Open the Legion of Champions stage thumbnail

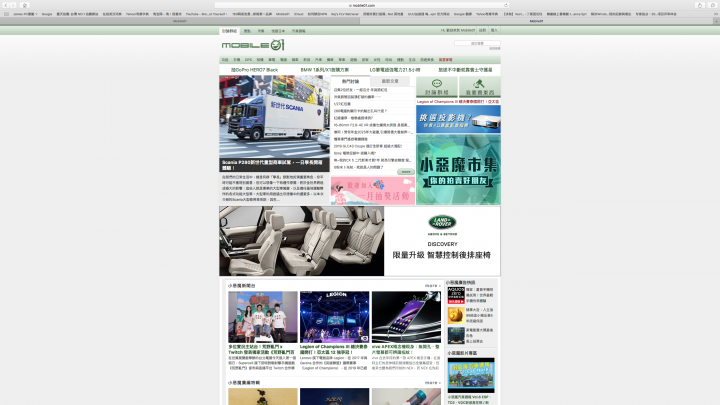point(334,317)
